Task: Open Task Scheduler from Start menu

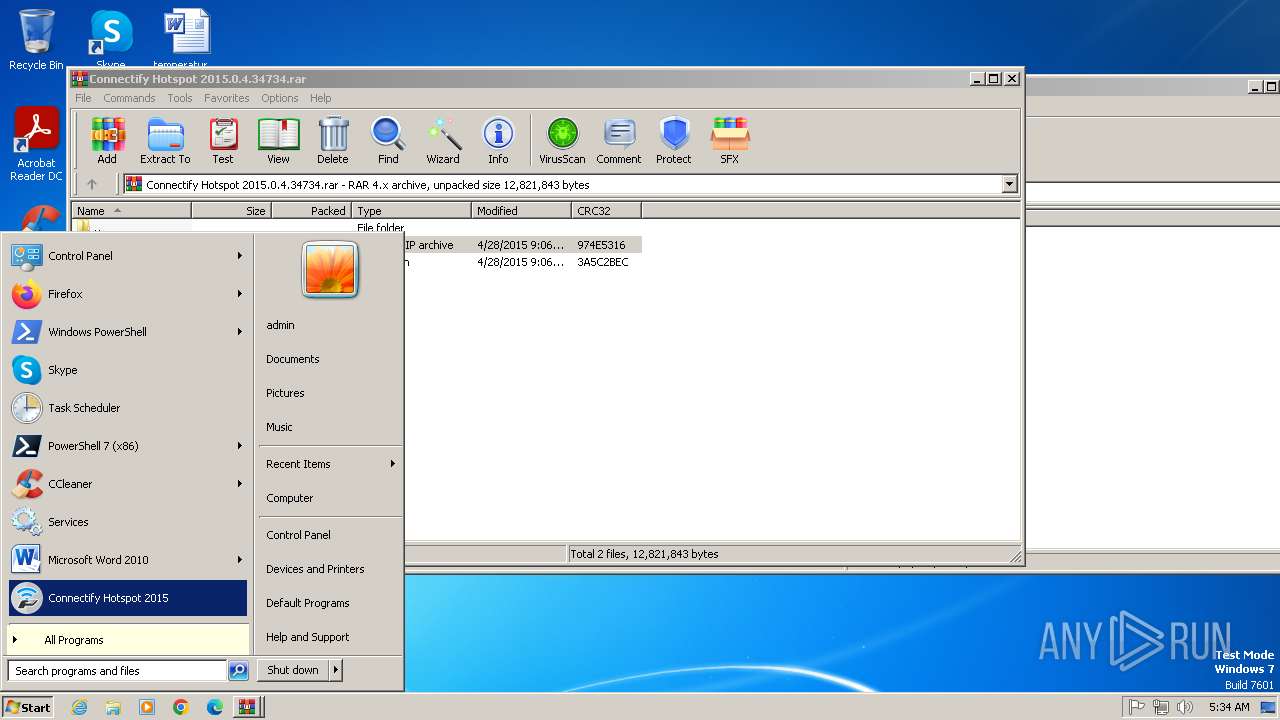Action: [x=128, y=408]
